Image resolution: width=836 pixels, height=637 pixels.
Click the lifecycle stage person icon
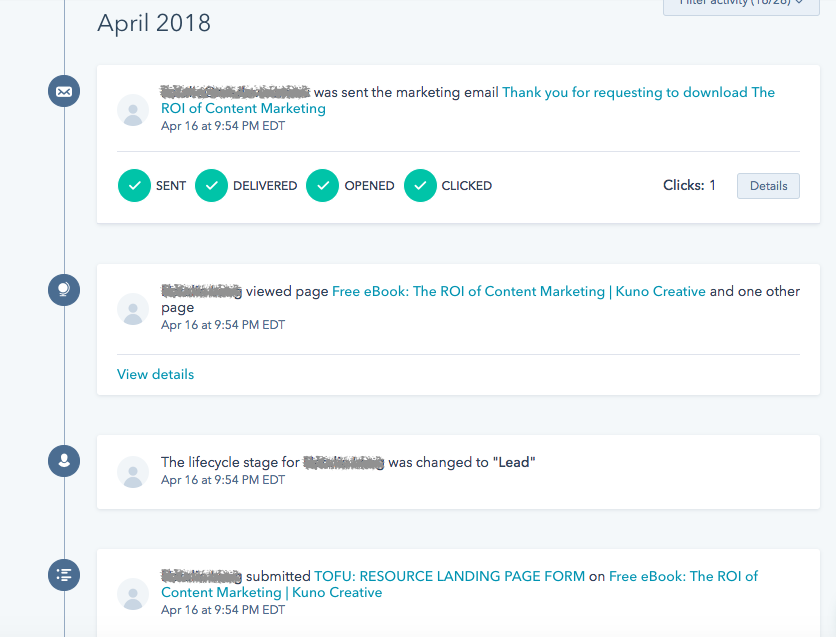[64, 461]
